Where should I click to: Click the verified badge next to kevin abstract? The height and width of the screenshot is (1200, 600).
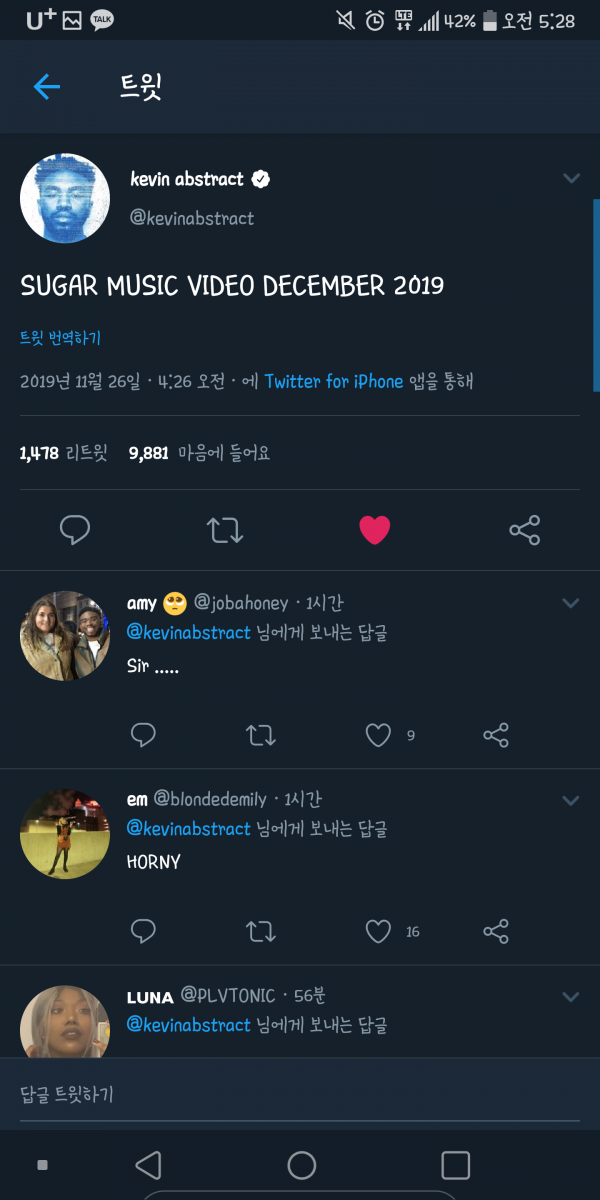point(261,178)
